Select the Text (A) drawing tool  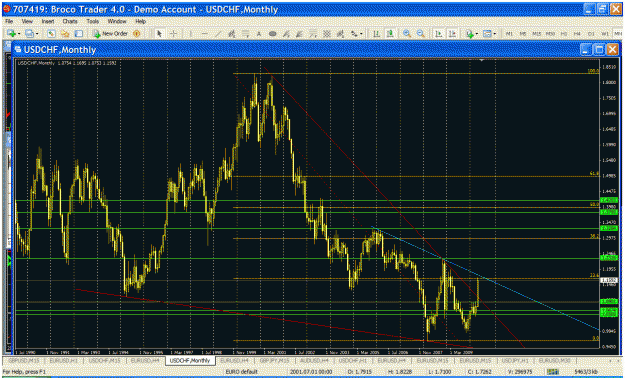[x=259, y=34]
